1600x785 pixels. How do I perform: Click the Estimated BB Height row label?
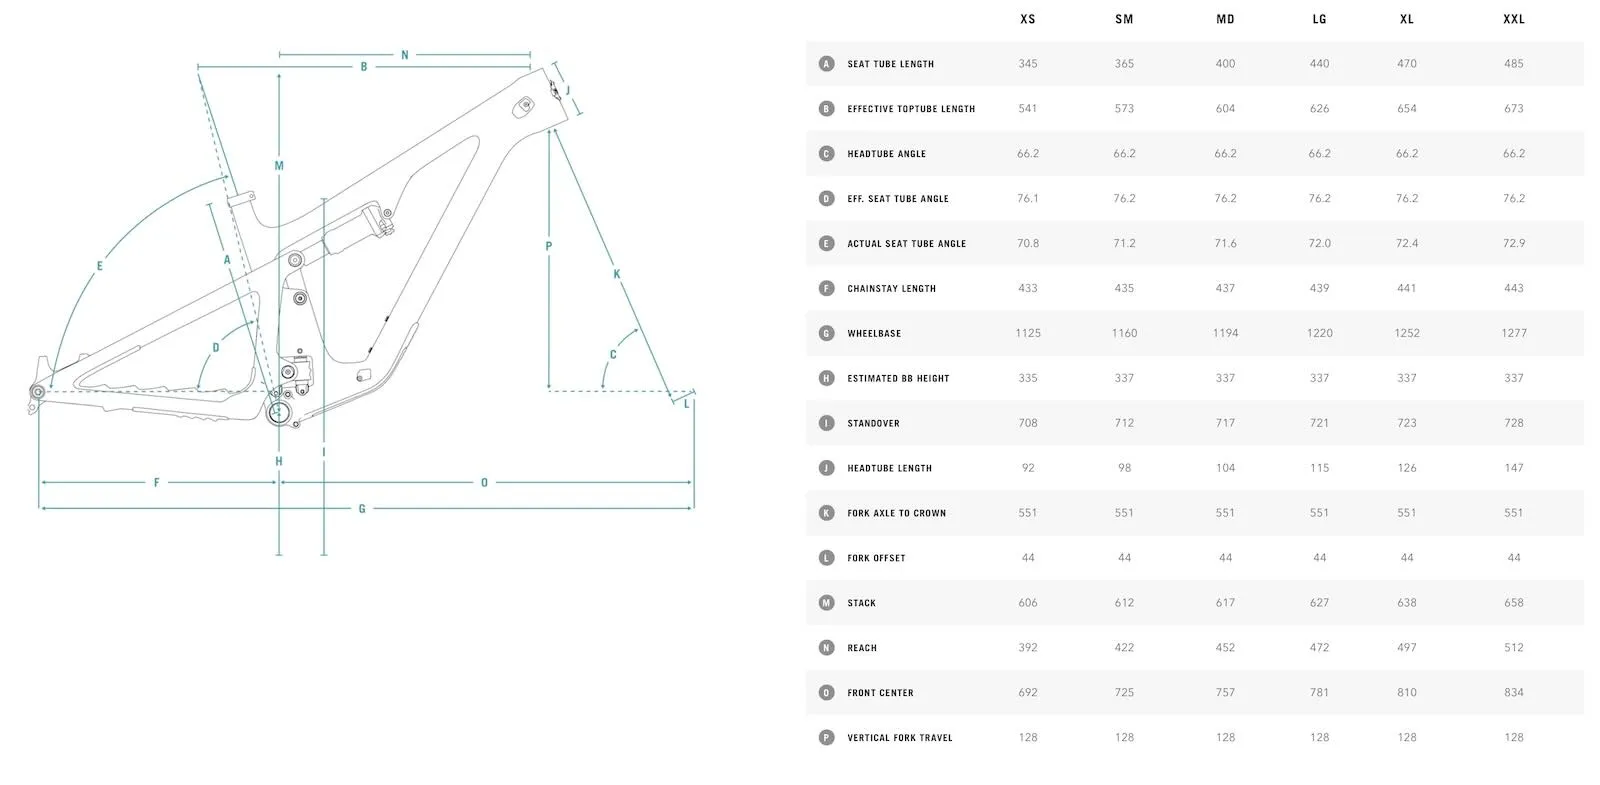(x=898, y=379)
